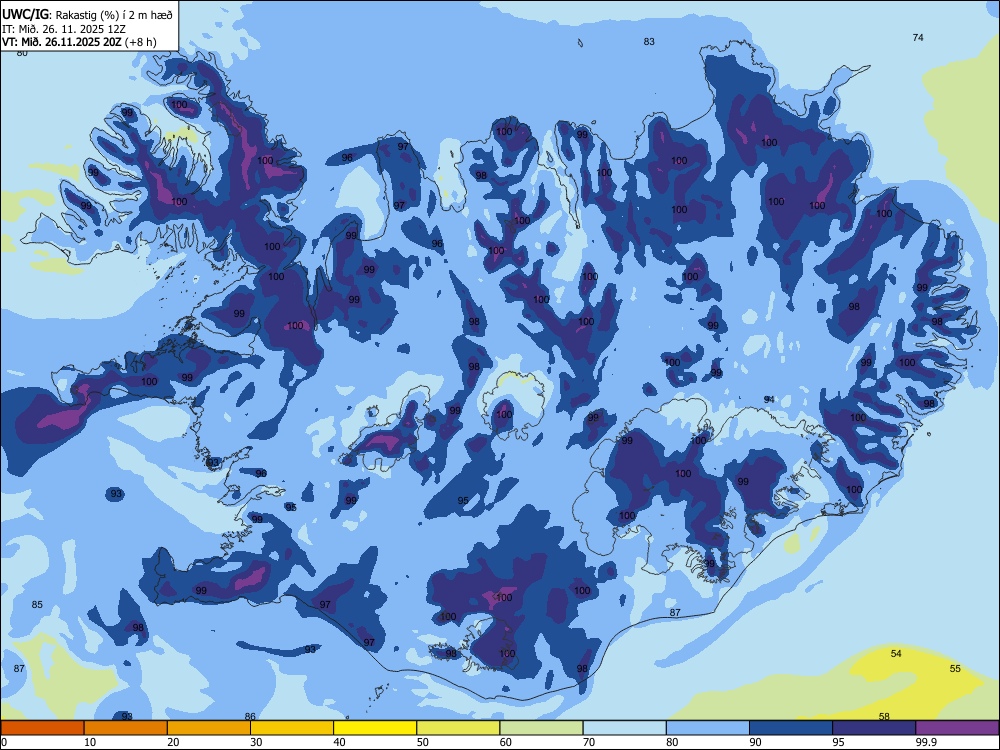Screen dimensions: 1000x750
Task: Click the '50' tick label on the colour scale
Action: (x=422, y=742)
